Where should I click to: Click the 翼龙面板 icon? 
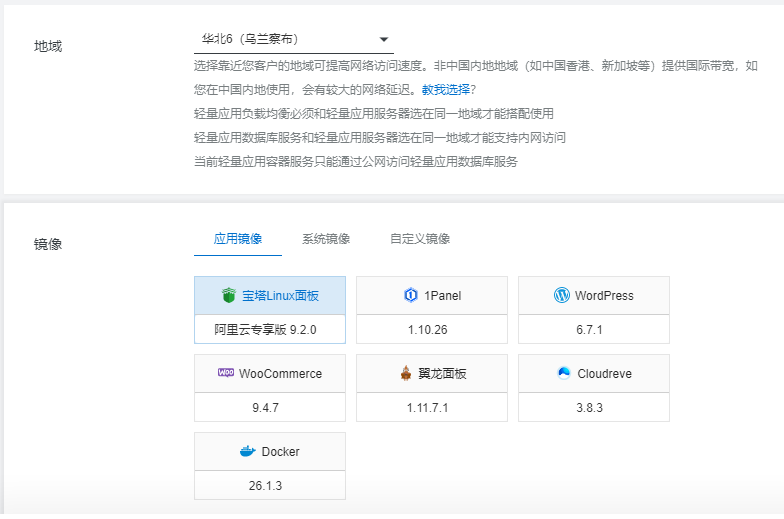(x=406, y=373)
